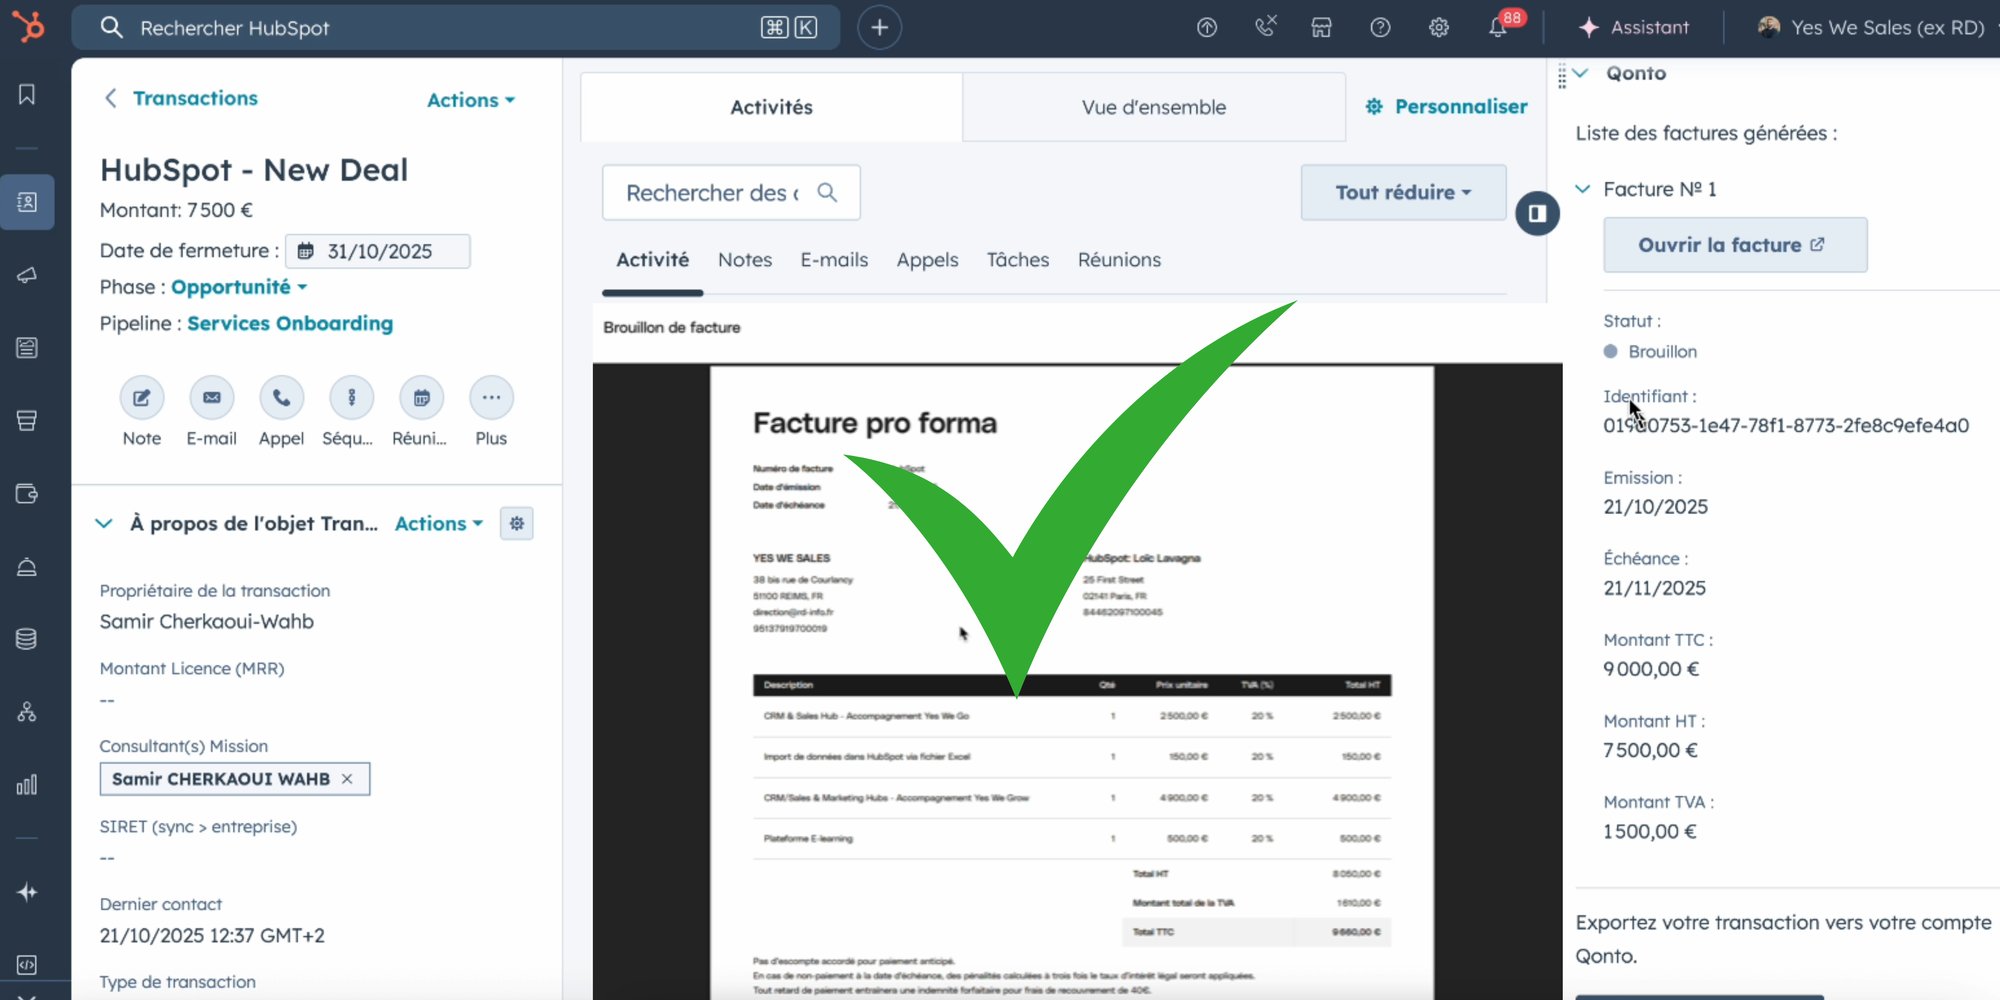
Task: Open the CRM contacts icon in sidebar
Action: click(27, 202)
